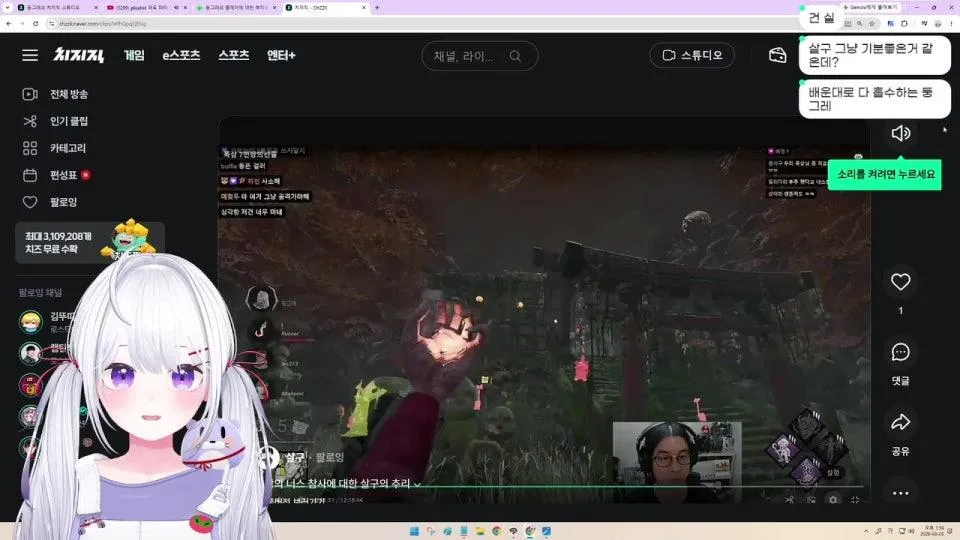Go back in the browser
The width and height of the screenshot is (960, 540).
tap(9, 23)
